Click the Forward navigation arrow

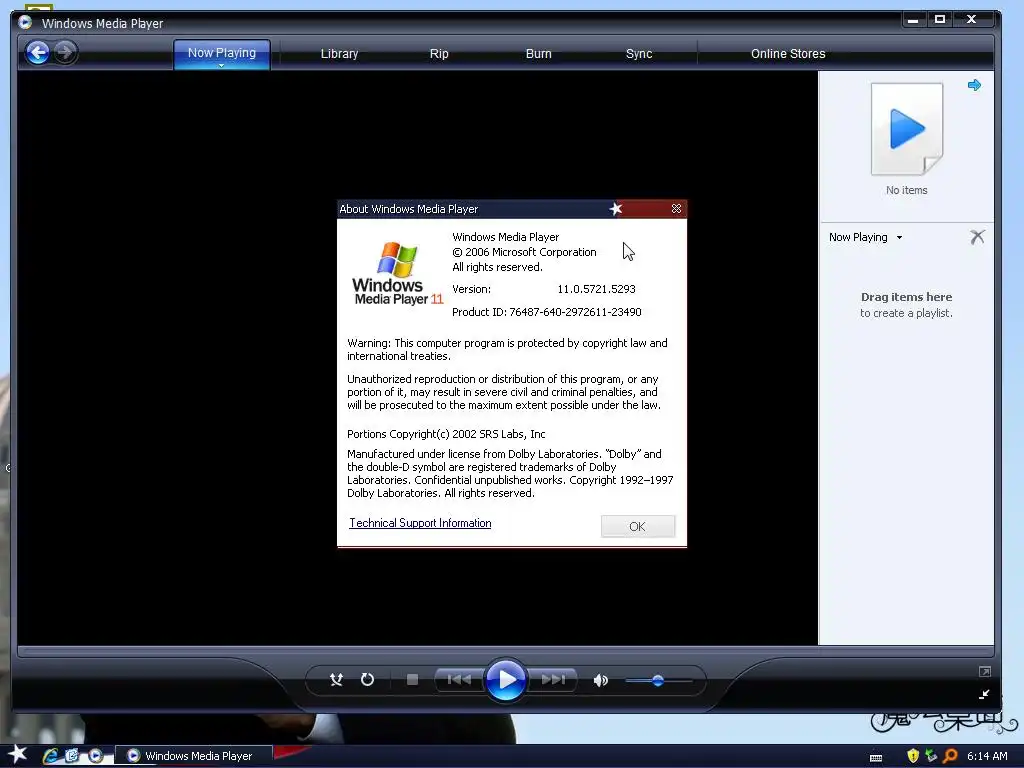pos(65,53)
